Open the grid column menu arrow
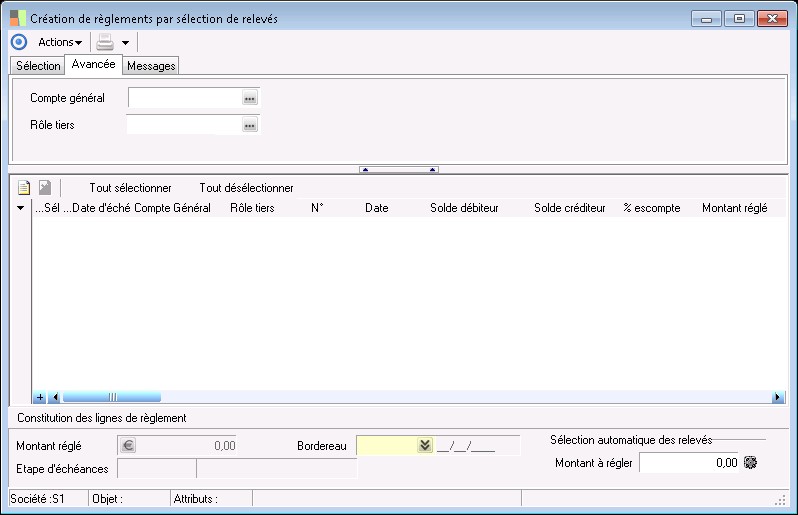This screenshot has width=798, height=515. coord(20,208)
